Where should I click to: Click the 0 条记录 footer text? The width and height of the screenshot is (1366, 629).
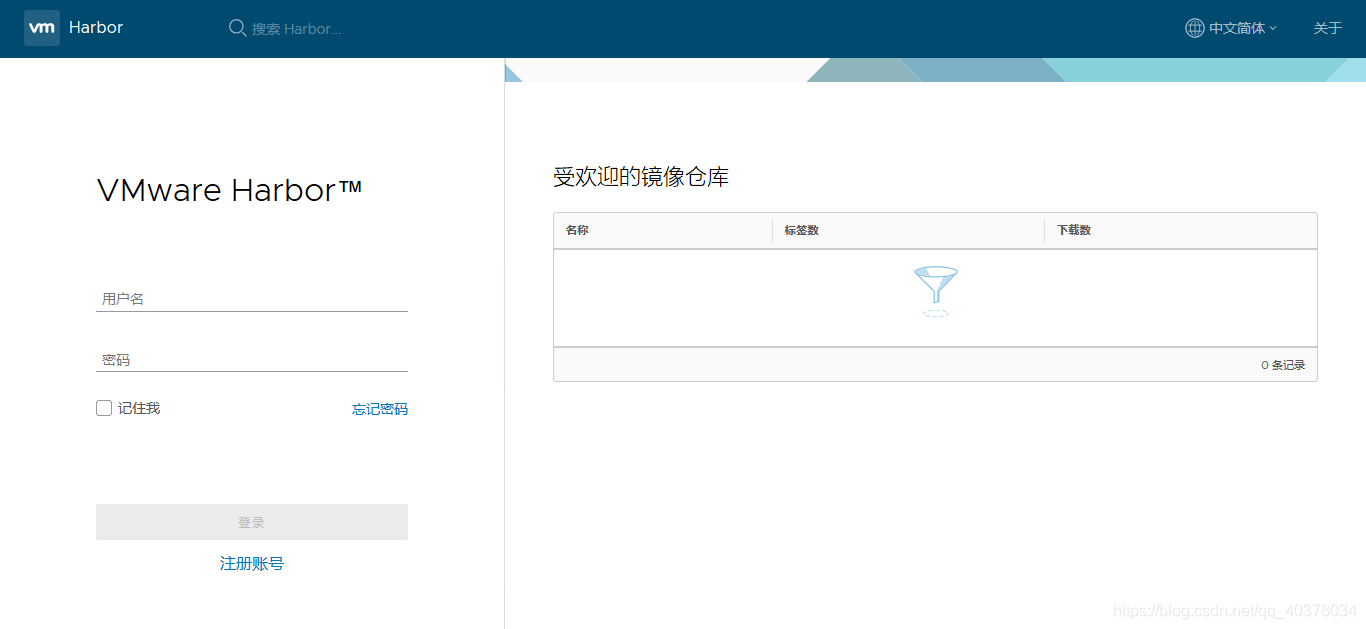pyautogui.click(x=1283, y=365)
